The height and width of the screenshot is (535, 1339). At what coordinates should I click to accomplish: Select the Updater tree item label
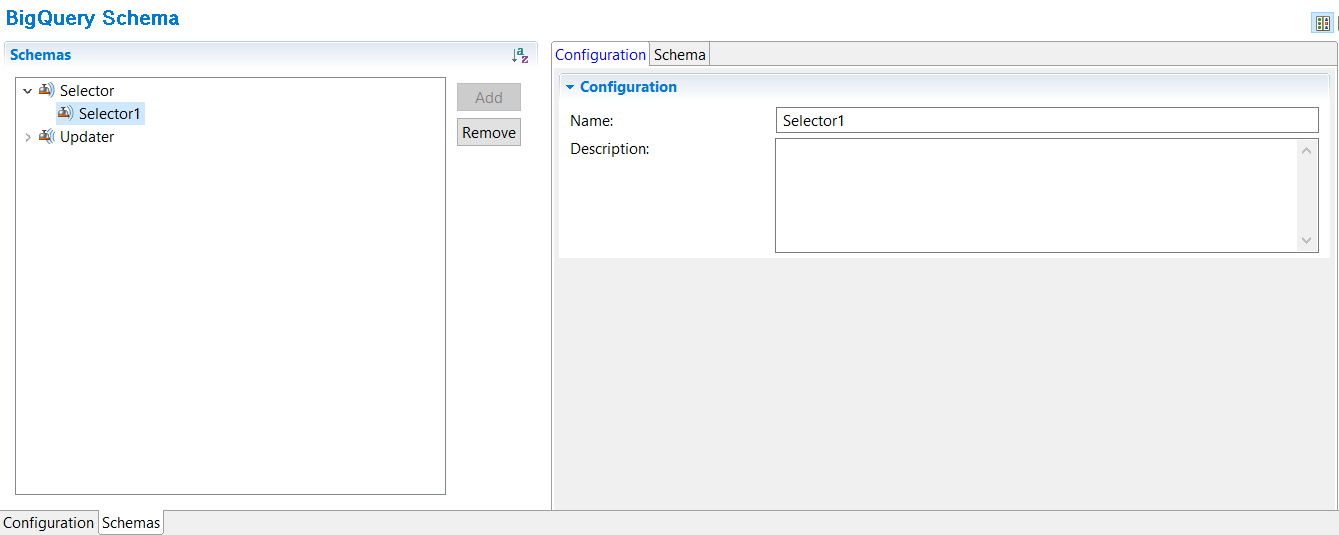[87, 137]
